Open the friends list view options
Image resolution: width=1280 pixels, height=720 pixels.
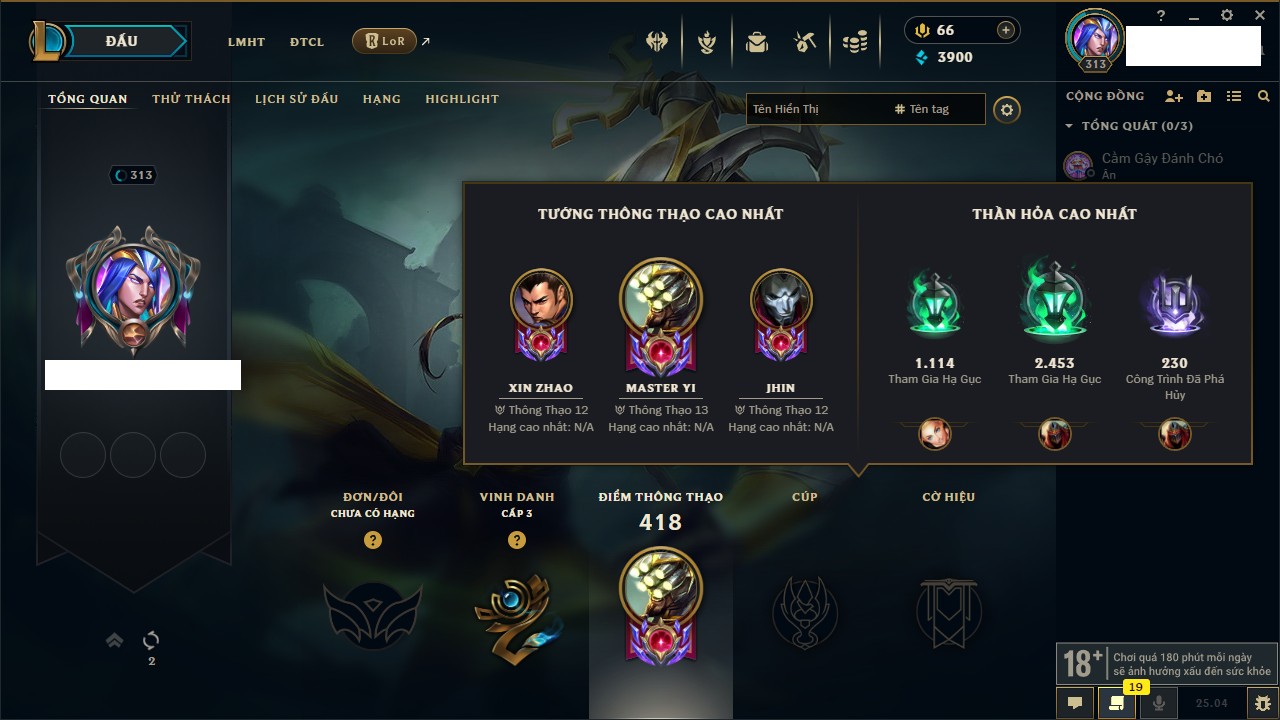[x=1234, y=96]
